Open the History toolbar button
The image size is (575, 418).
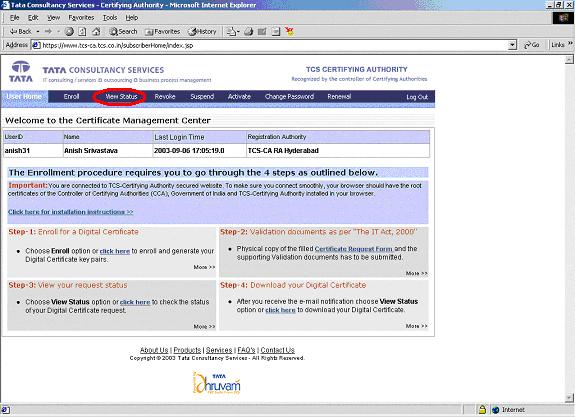202,32
